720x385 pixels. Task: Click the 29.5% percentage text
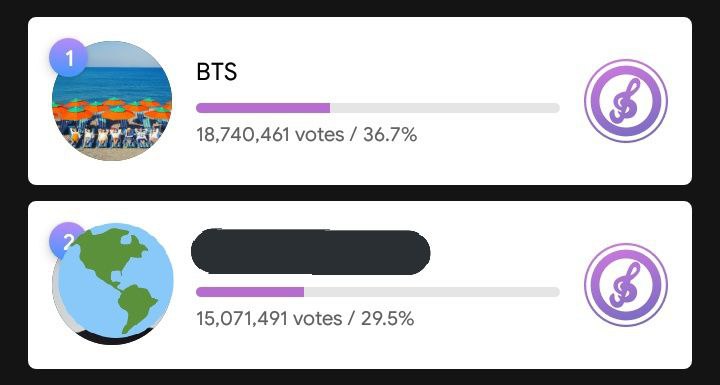click(388, 318)
